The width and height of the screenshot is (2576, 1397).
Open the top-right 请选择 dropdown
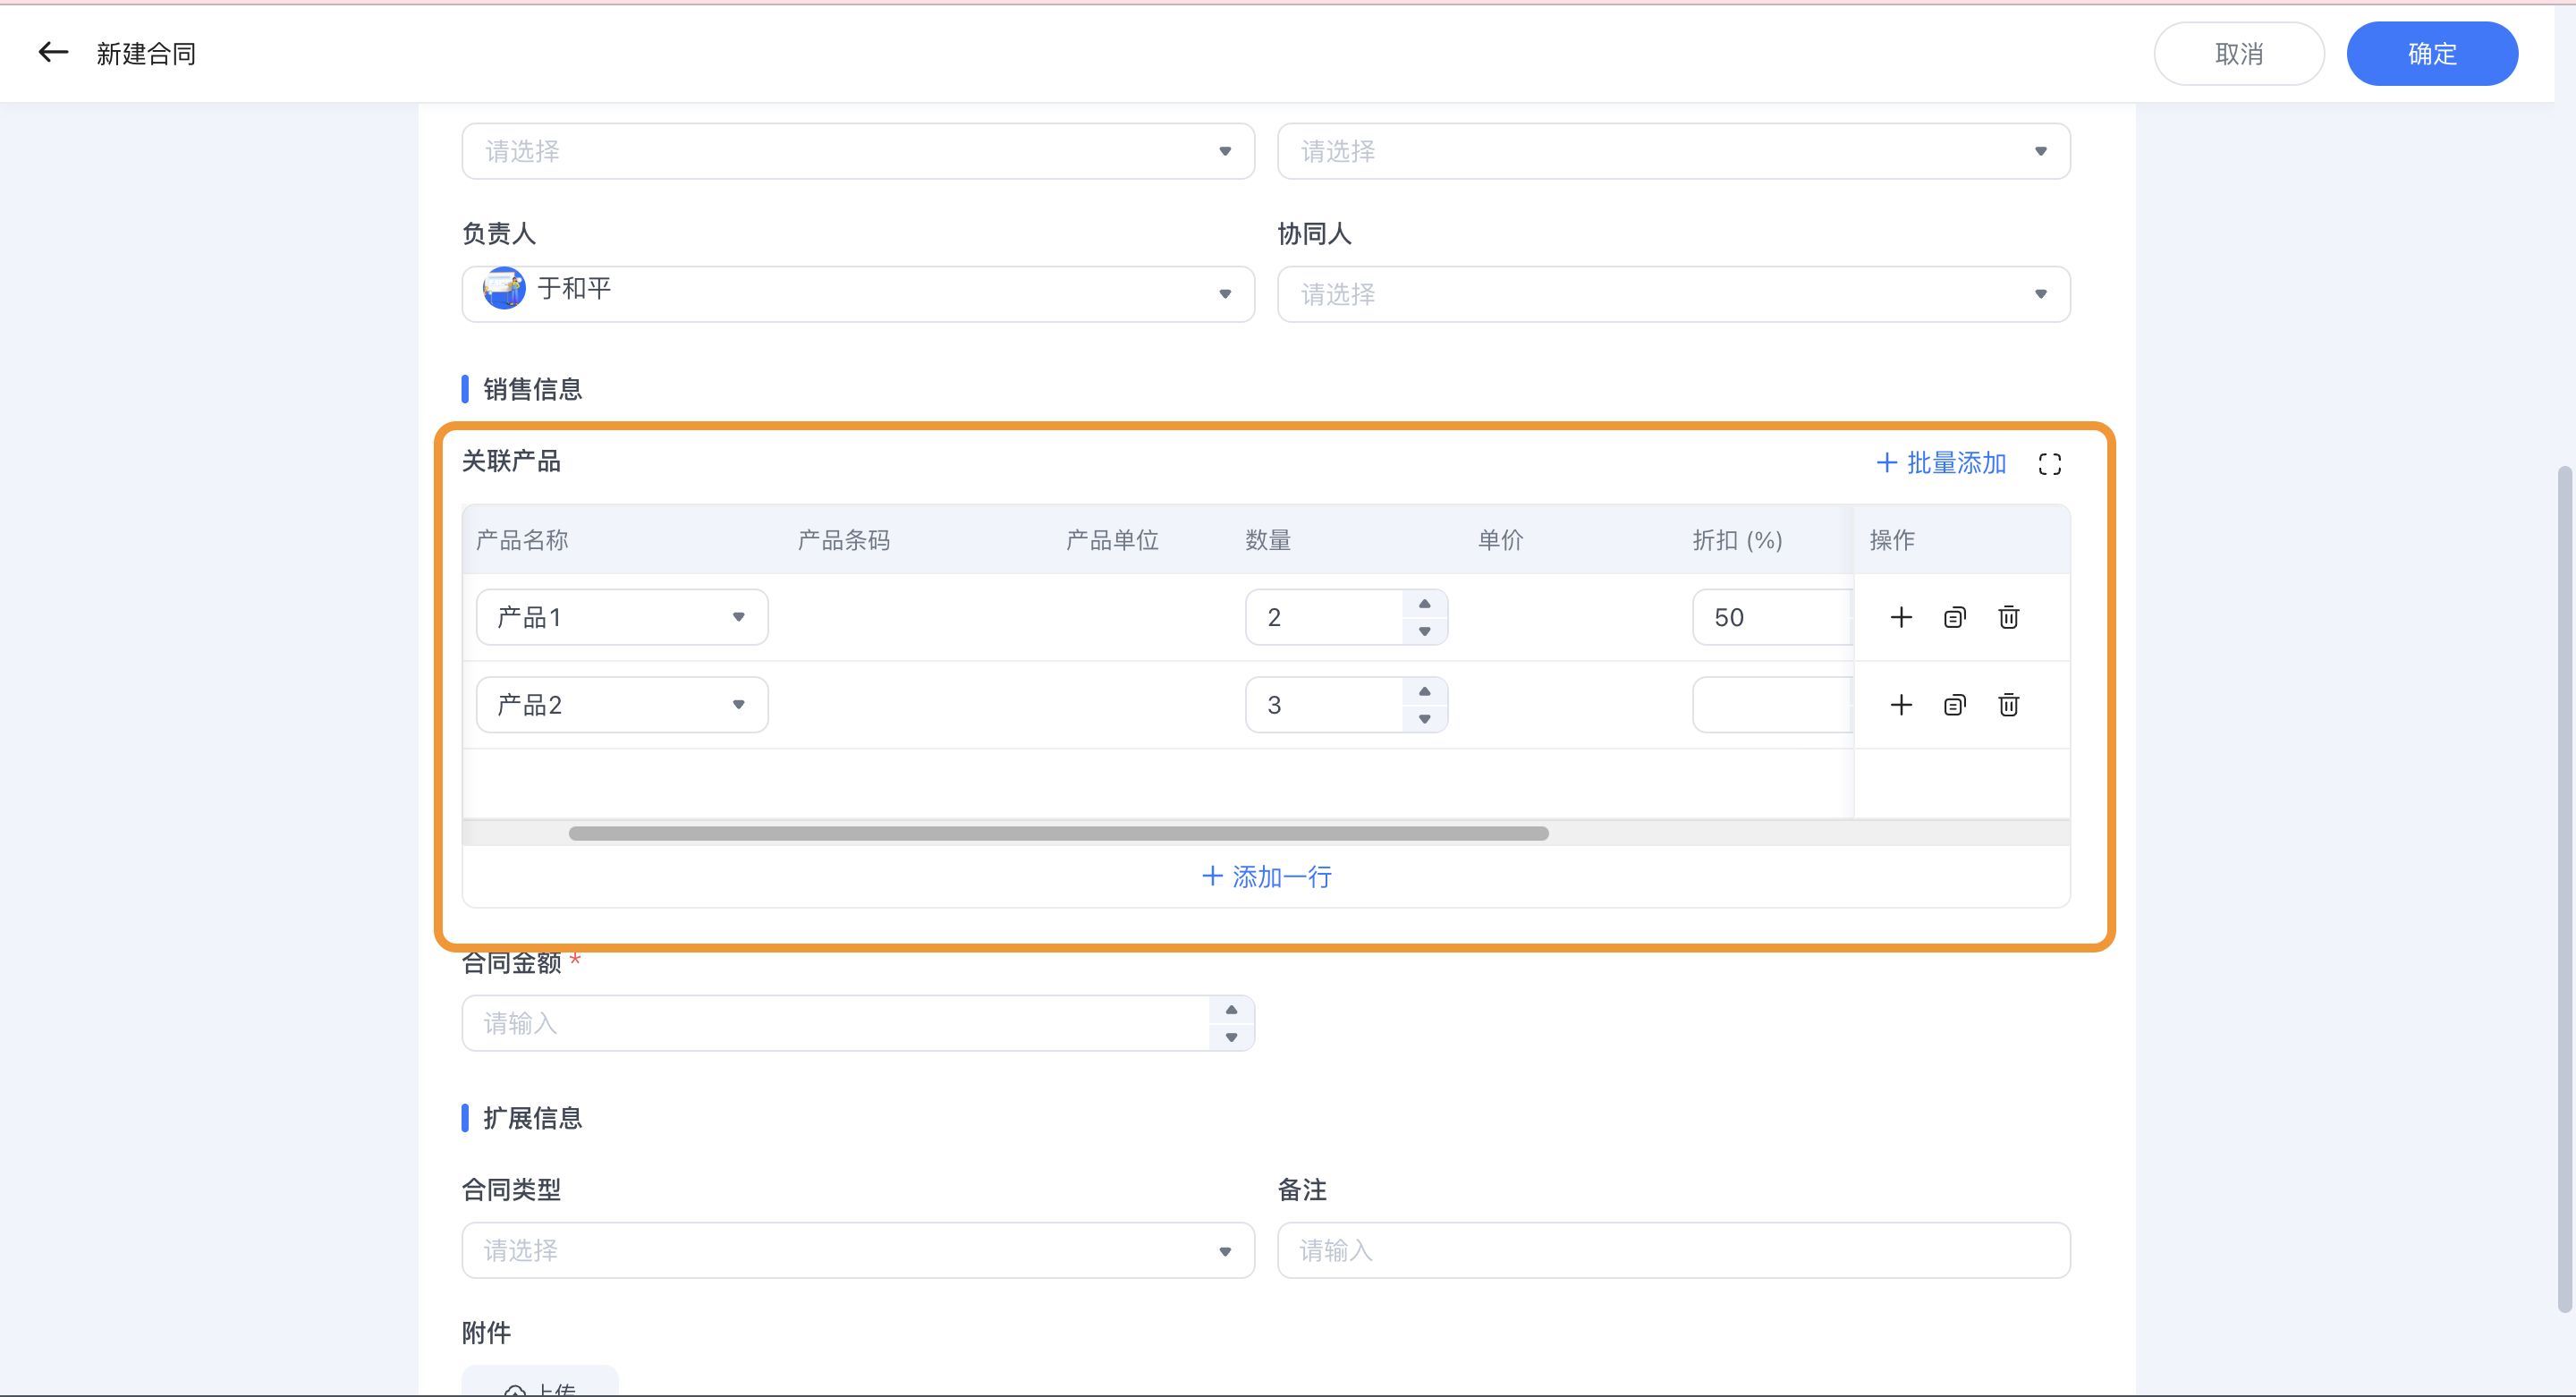click(1673, 151)
